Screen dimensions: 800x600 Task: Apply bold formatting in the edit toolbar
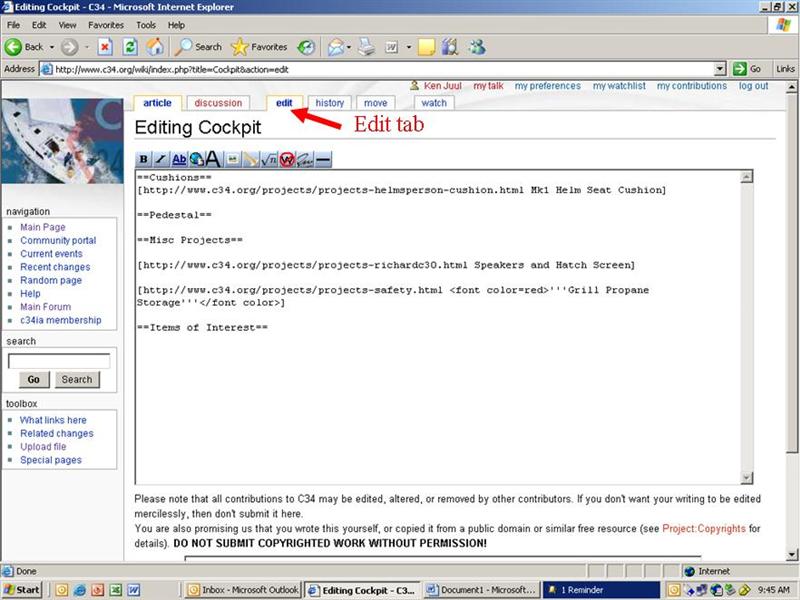pos(144,159)
